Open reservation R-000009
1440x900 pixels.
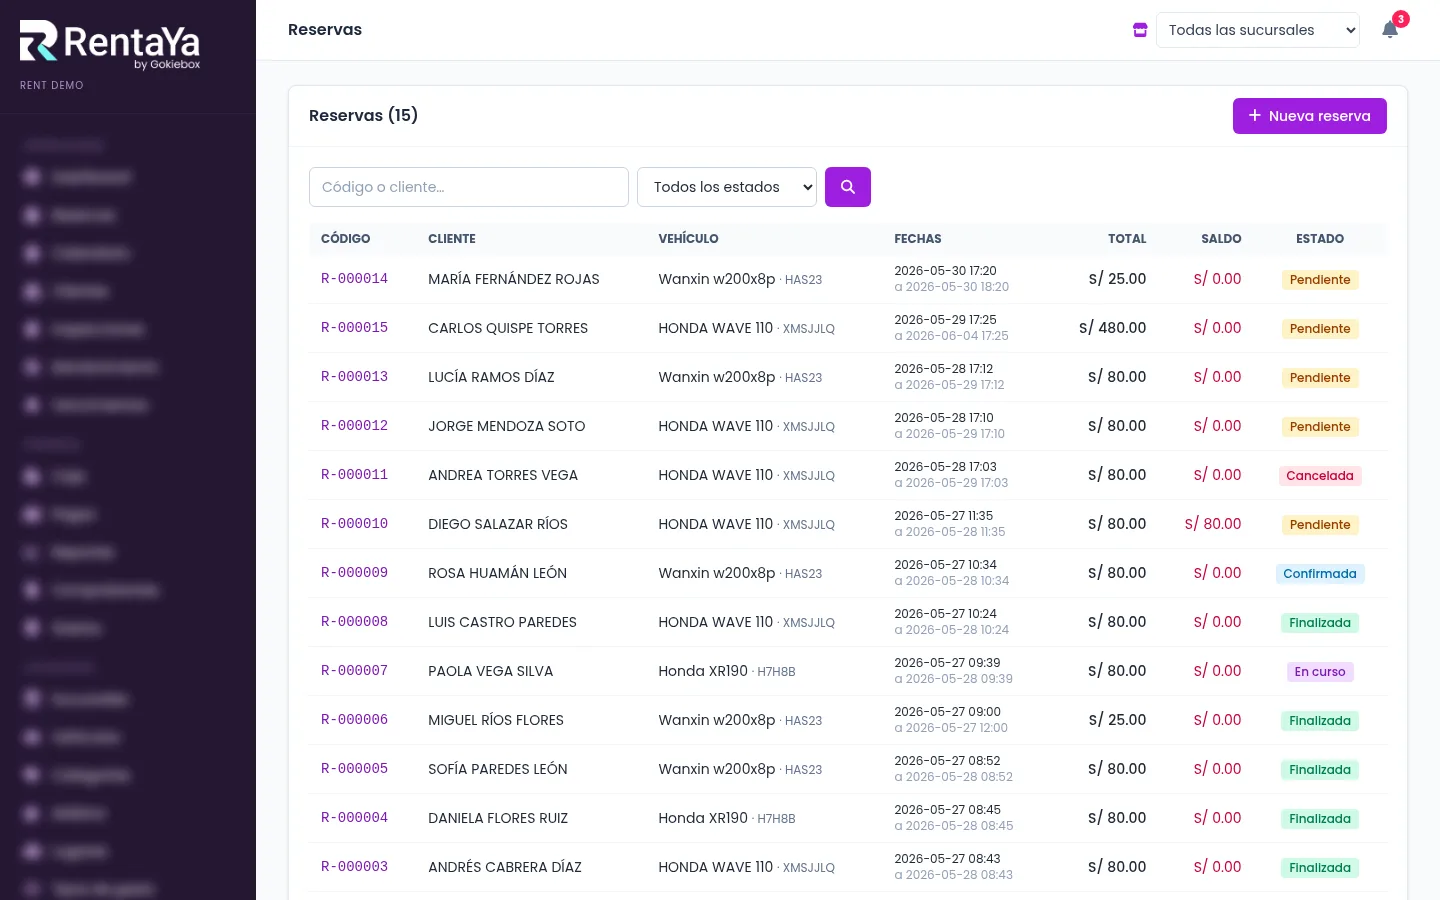tap(354, 573)
